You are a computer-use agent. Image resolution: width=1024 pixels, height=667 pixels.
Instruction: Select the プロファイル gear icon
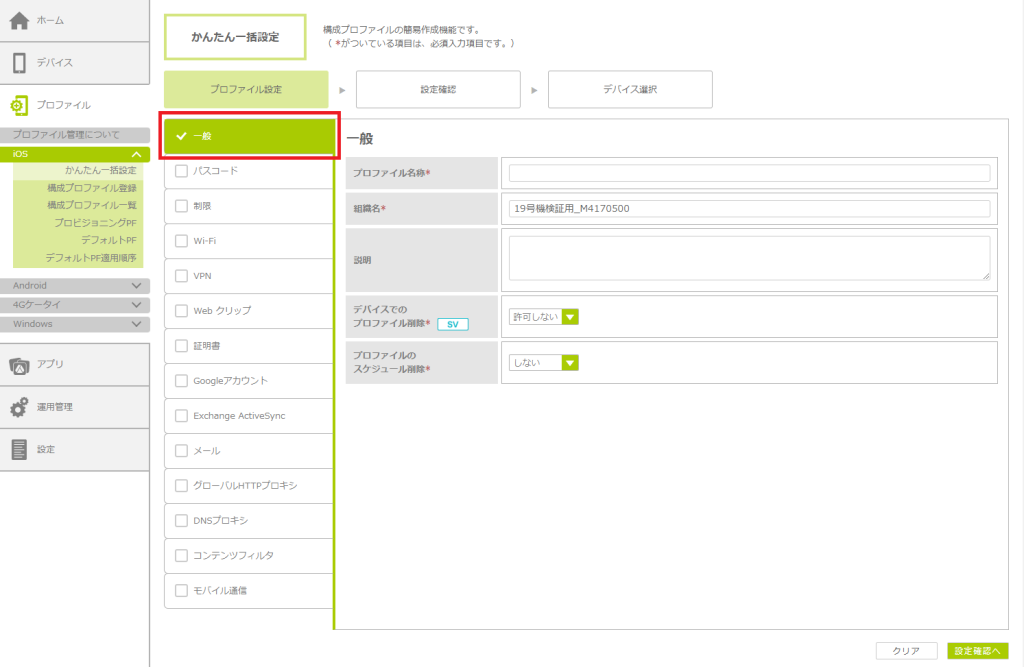coord(19,105)
